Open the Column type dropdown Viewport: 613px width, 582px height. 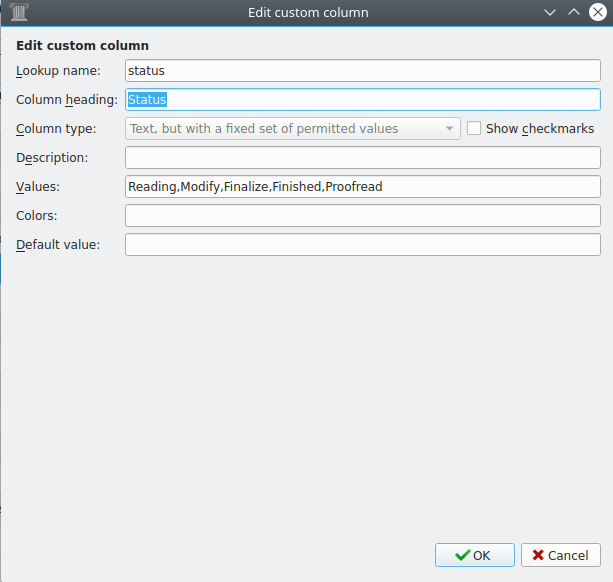[292, 129]
